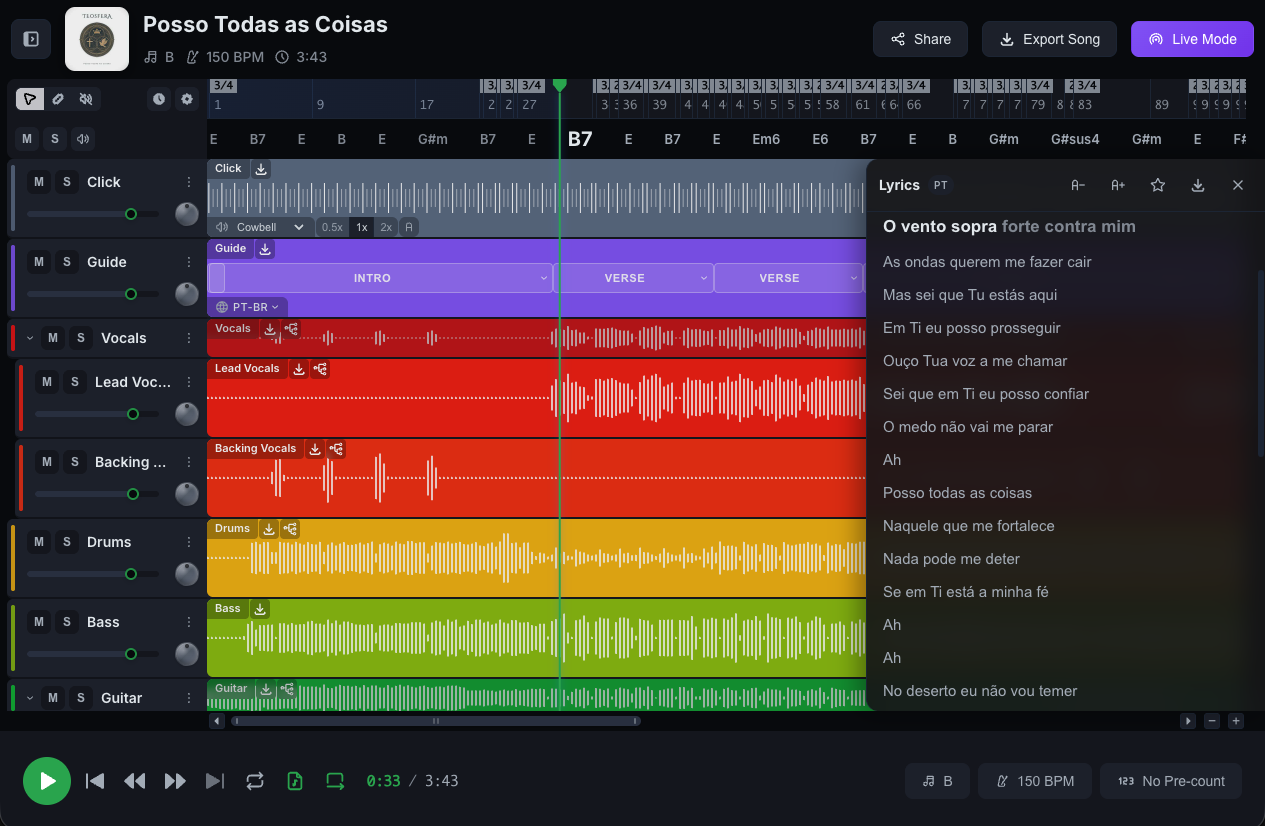Download the Backing Vocals track
Image resolution: width=1265 pixels, height=826 pixels.
pyautogui.click(x=315, y=449)
